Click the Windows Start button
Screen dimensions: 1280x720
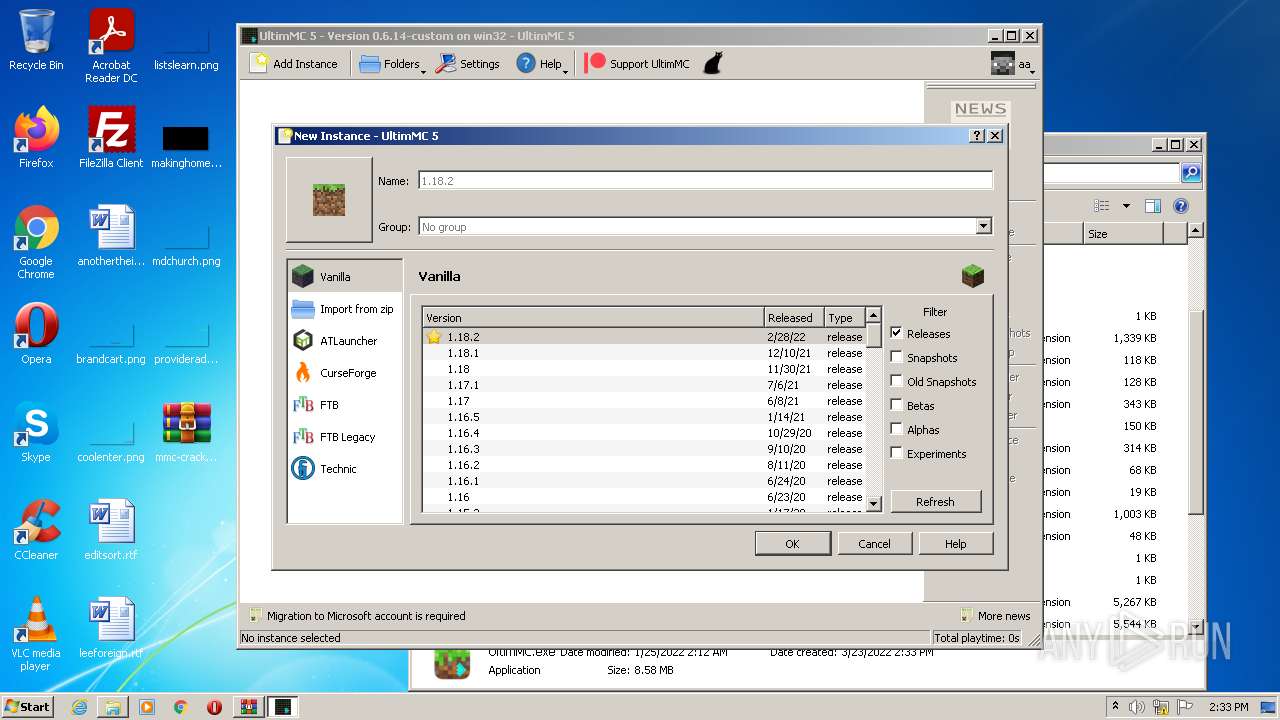(28, 706)
